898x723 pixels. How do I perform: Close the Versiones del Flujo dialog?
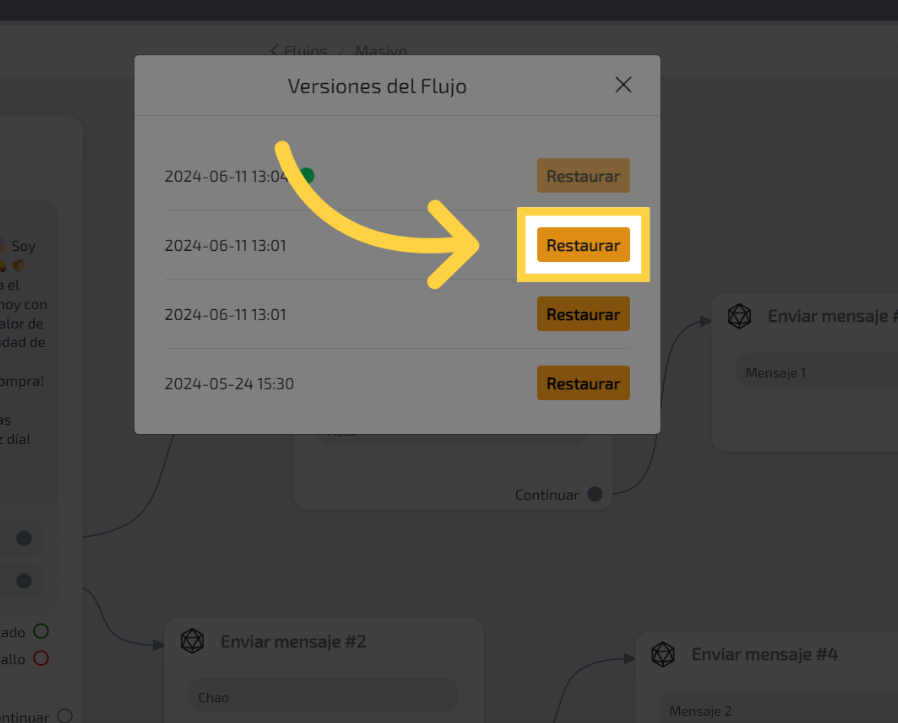[x=623, y=85]
